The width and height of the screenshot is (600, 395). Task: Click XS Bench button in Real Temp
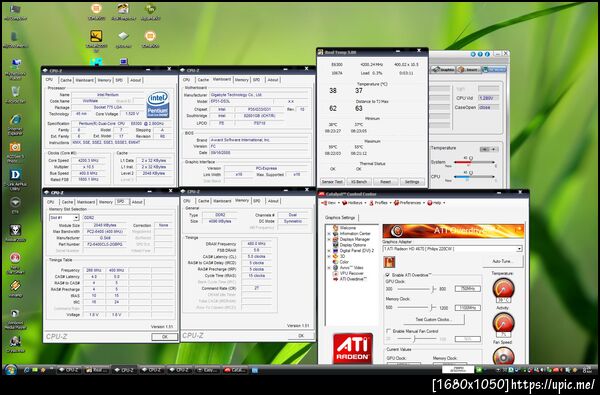click(359, 182)
